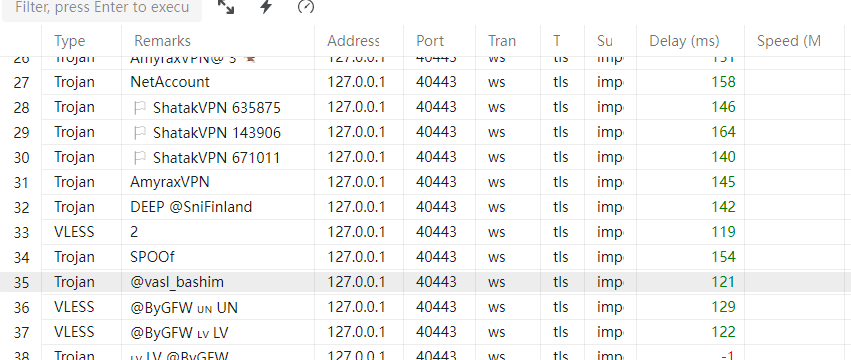
Task: Click the tls cell in row 28
Action: 561,107
